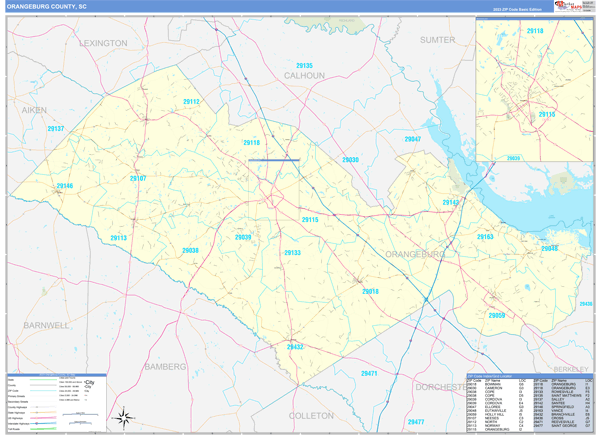Open the ZIP code index table
The image size is (600, 435).
529,400
